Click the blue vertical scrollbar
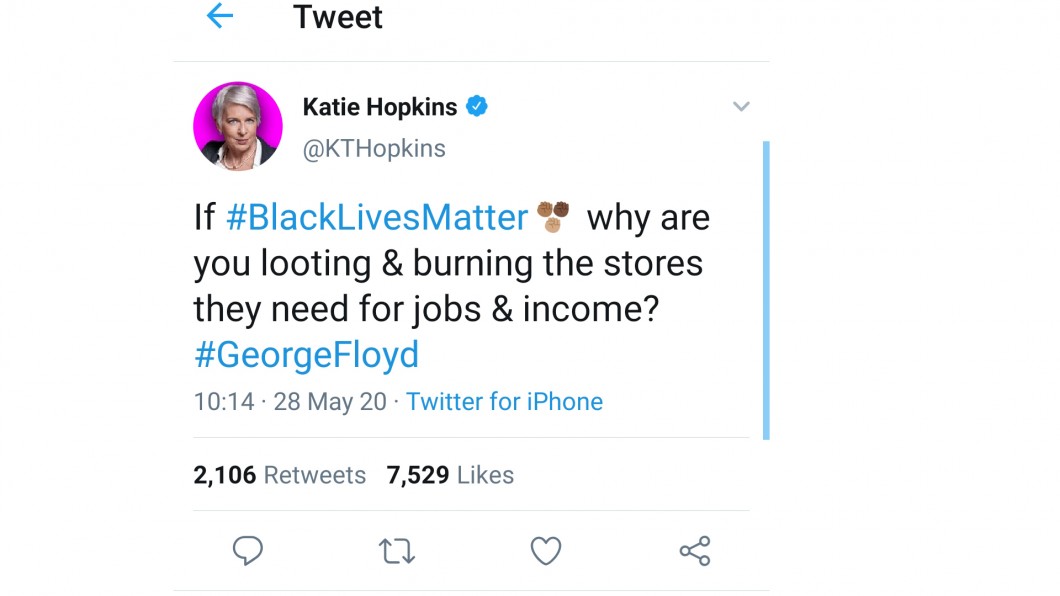The height and width of the screenshot is (596, 1060). 766,290
